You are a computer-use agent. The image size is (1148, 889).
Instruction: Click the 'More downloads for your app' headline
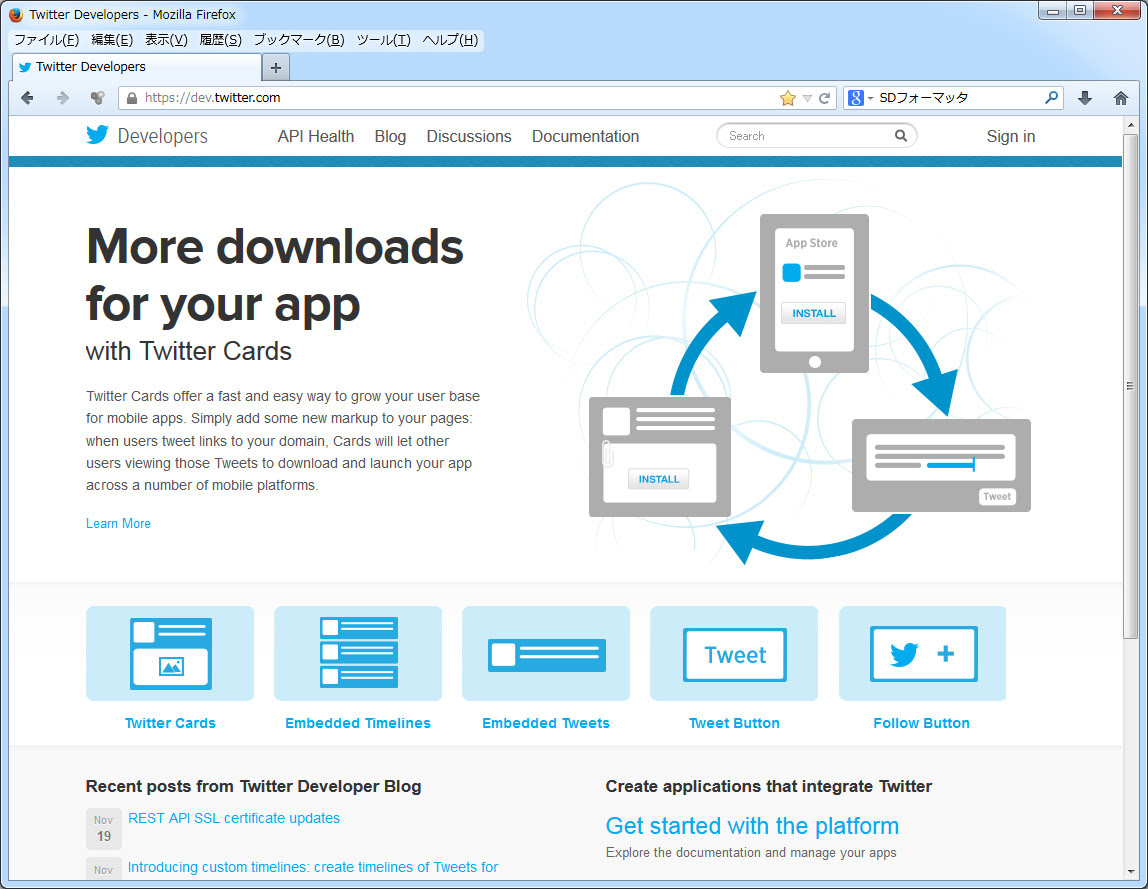pos(275,275)
